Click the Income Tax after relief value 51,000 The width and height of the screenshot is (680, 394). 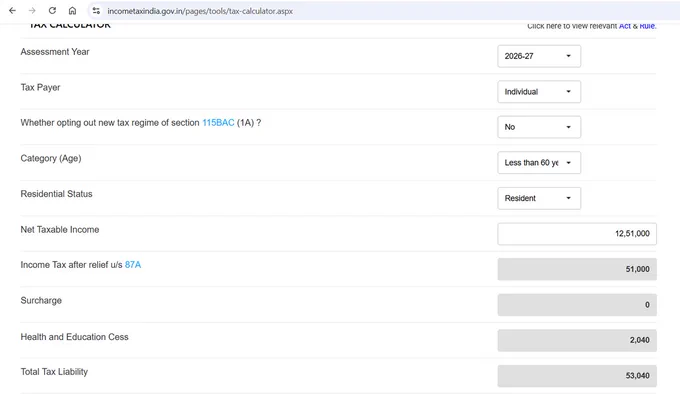tap(577, 269)
